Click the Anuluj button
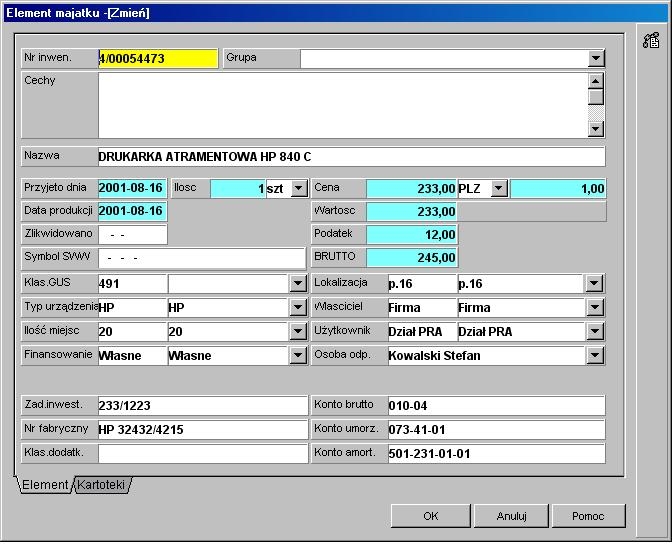The image size is (672, 547). (x=511, y=516)
